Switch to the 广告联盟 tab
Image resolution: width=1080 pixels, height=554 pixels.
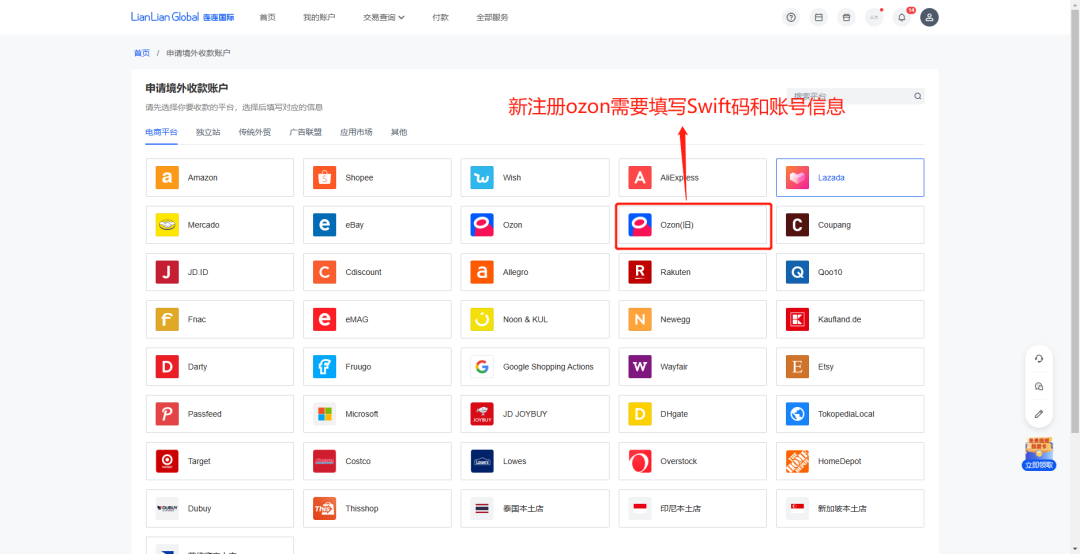pyautogui.click(x=305, y=132)
